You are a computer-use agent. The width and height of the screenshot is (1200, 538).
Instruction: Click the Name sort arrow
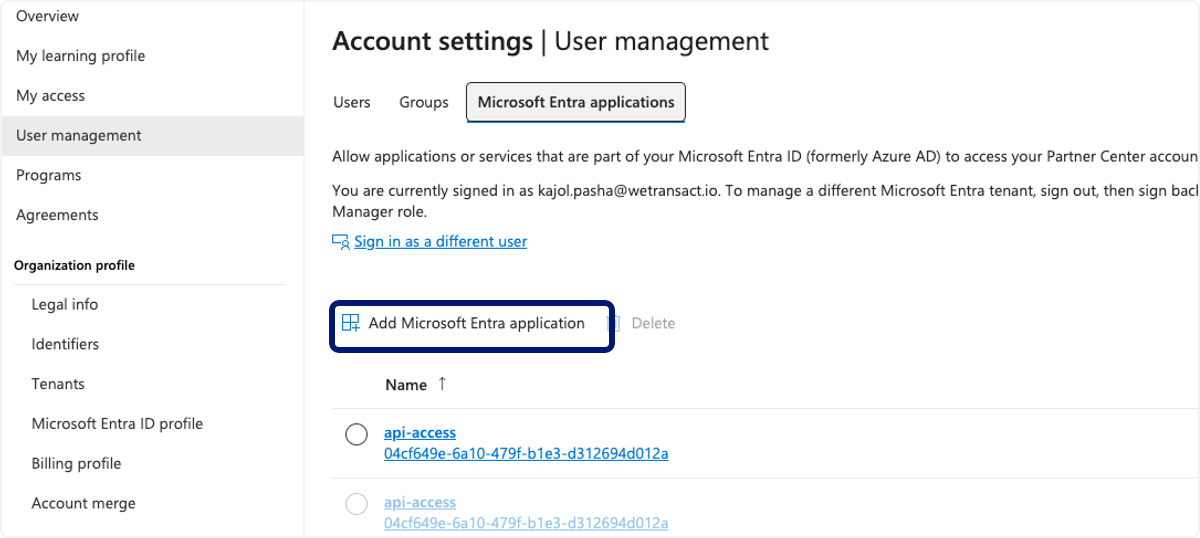(442, 384)
